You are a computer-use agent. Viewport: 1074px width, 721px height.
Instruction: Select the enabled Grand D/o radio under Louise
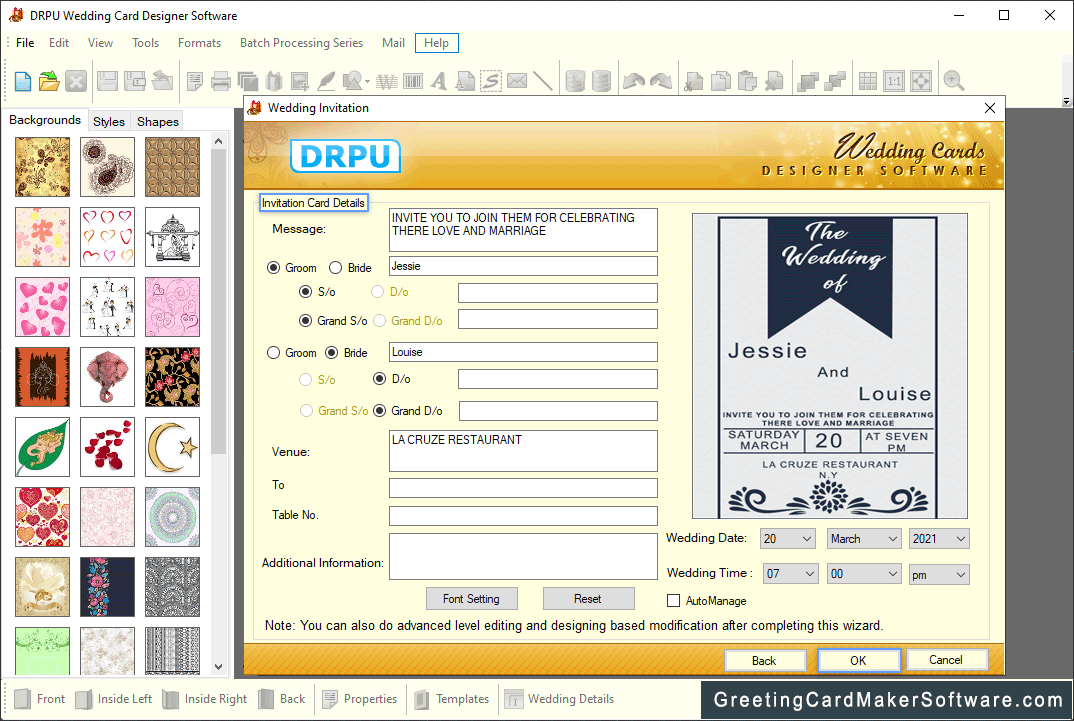(379, 411)
